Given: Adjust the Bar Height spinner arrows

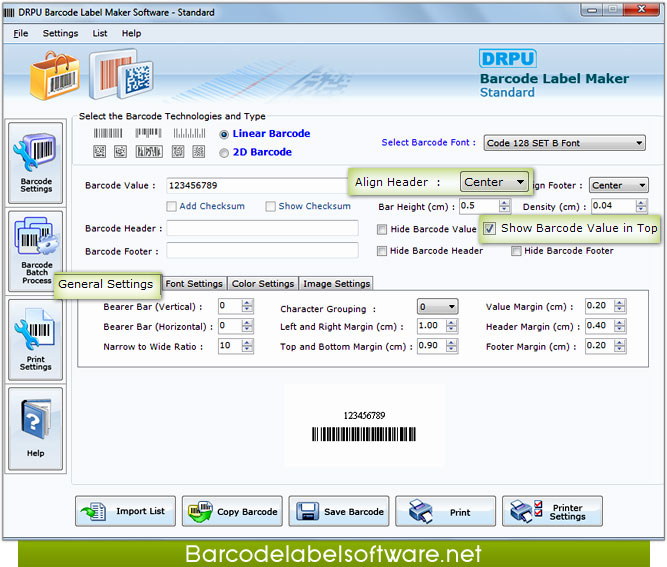Looking at the screenshot, I should 504,206.
